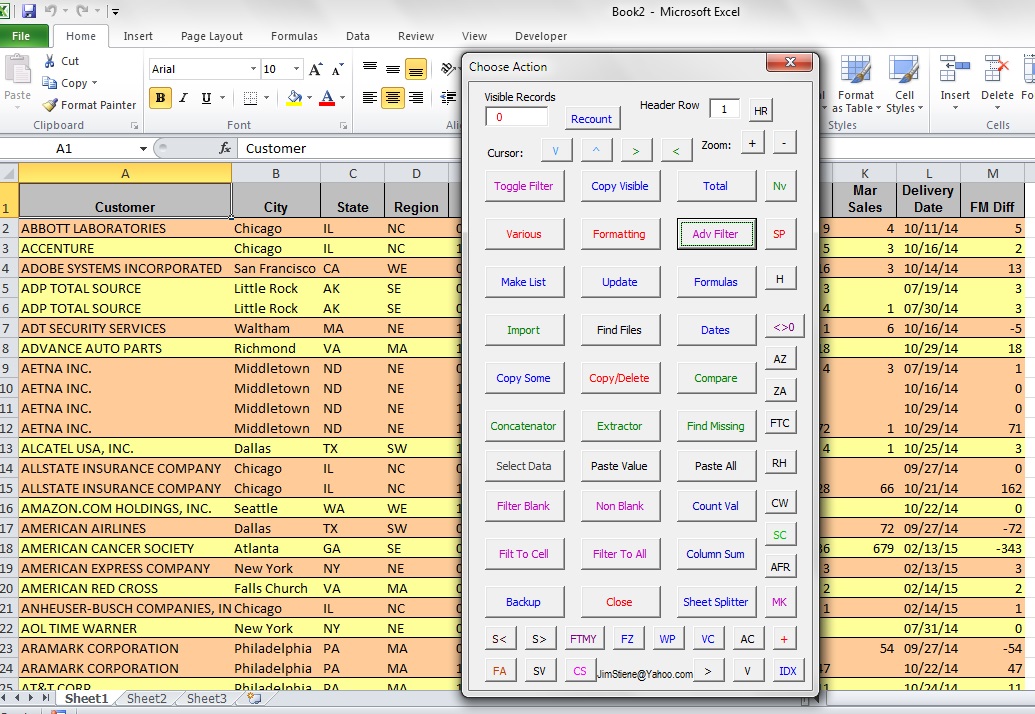Click the Header Row number field
The height and width of the screenshot is (714, 1035).
(x=724, y=109)
